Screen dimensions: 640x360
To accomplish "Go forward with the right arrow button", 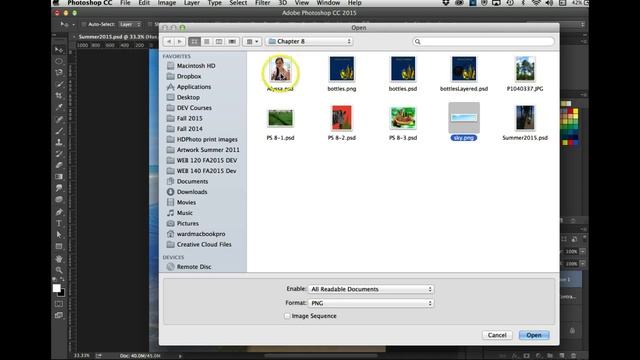I will tap(180, 41).
